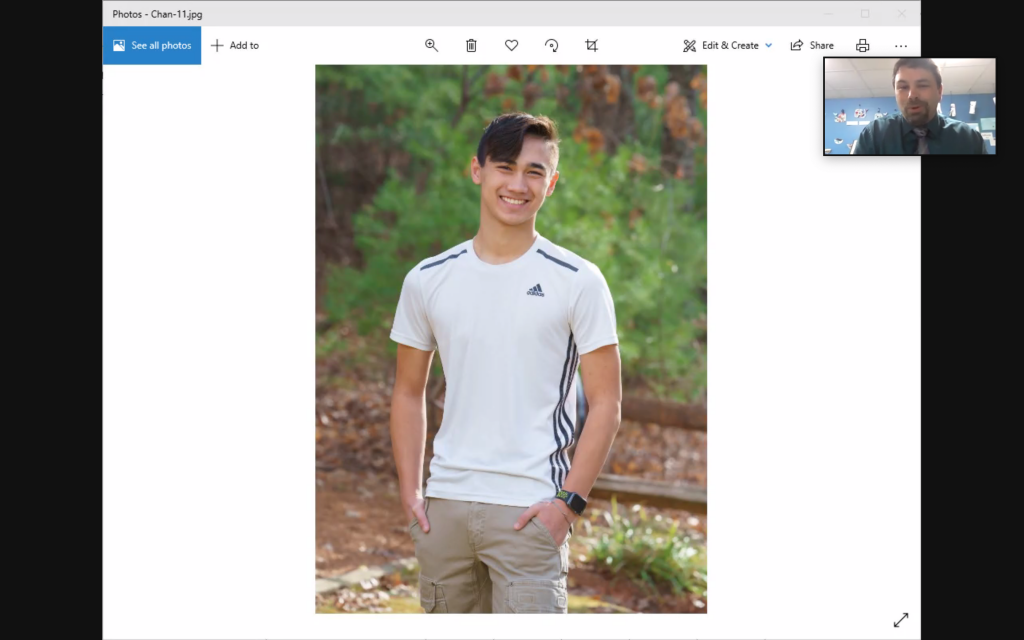Delete the photo with the trash icon
This screenshot has height=640, width=1024.
pos(471,45)
